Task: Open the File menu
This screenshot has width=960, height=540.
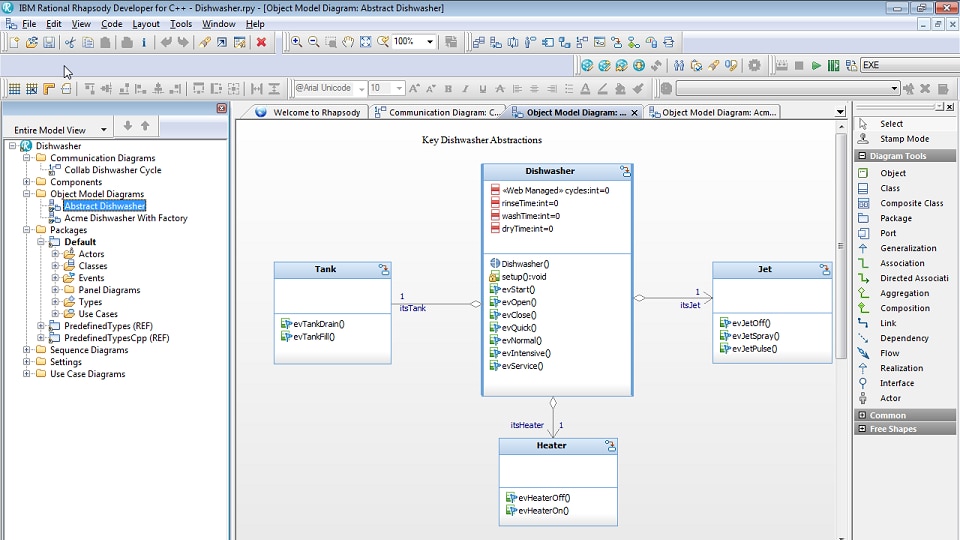Action: (29, 24)
